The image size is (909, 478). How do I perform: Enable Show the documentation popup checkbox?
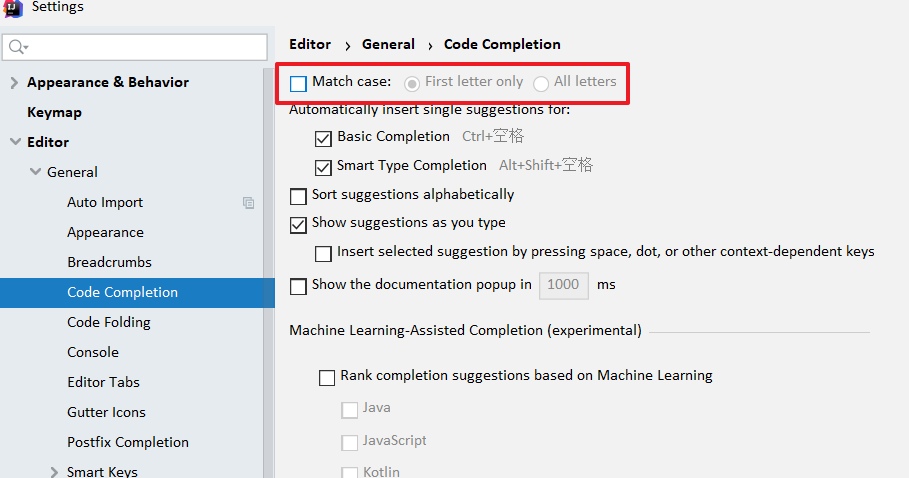coord(298,286)
